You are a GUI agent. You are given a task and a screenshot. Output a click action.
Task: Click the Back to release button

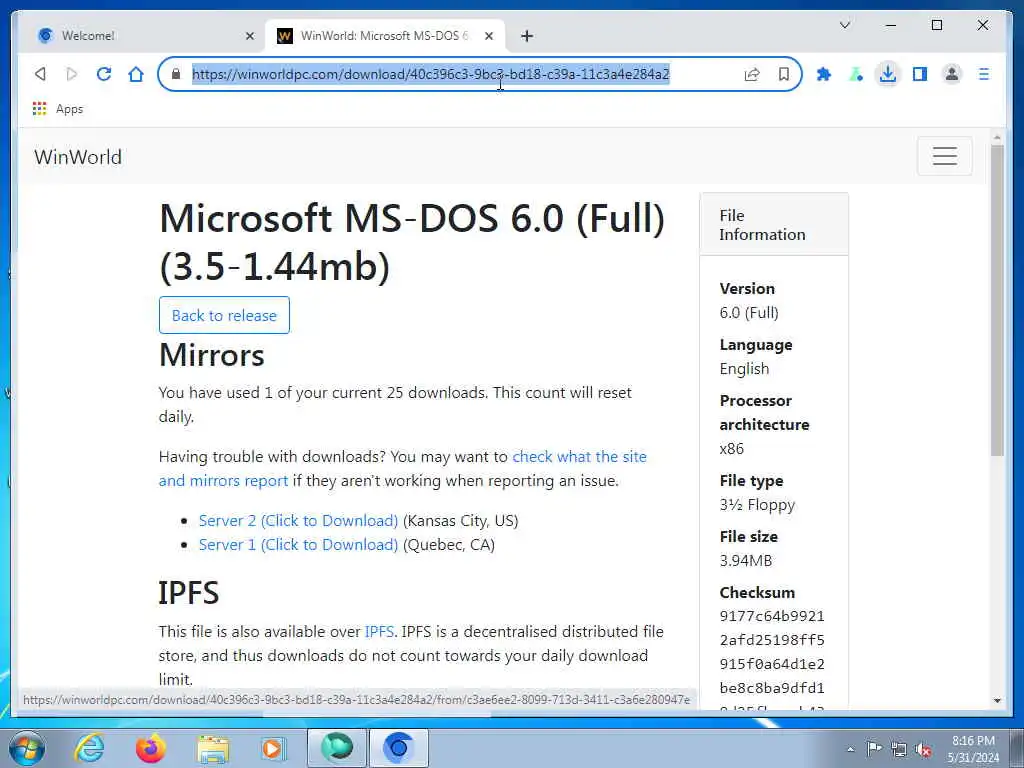(x=224, y=315)
